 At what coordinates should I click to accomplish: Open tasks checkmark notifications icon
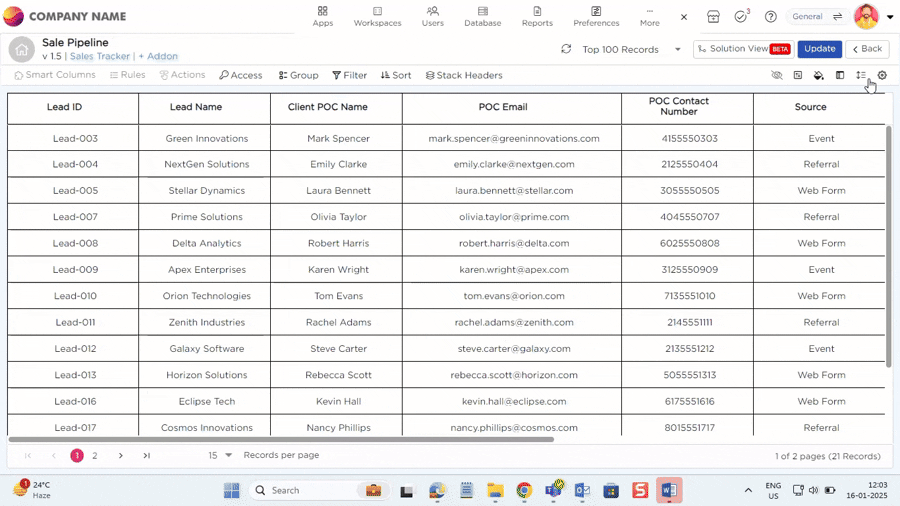click(741, 17)
